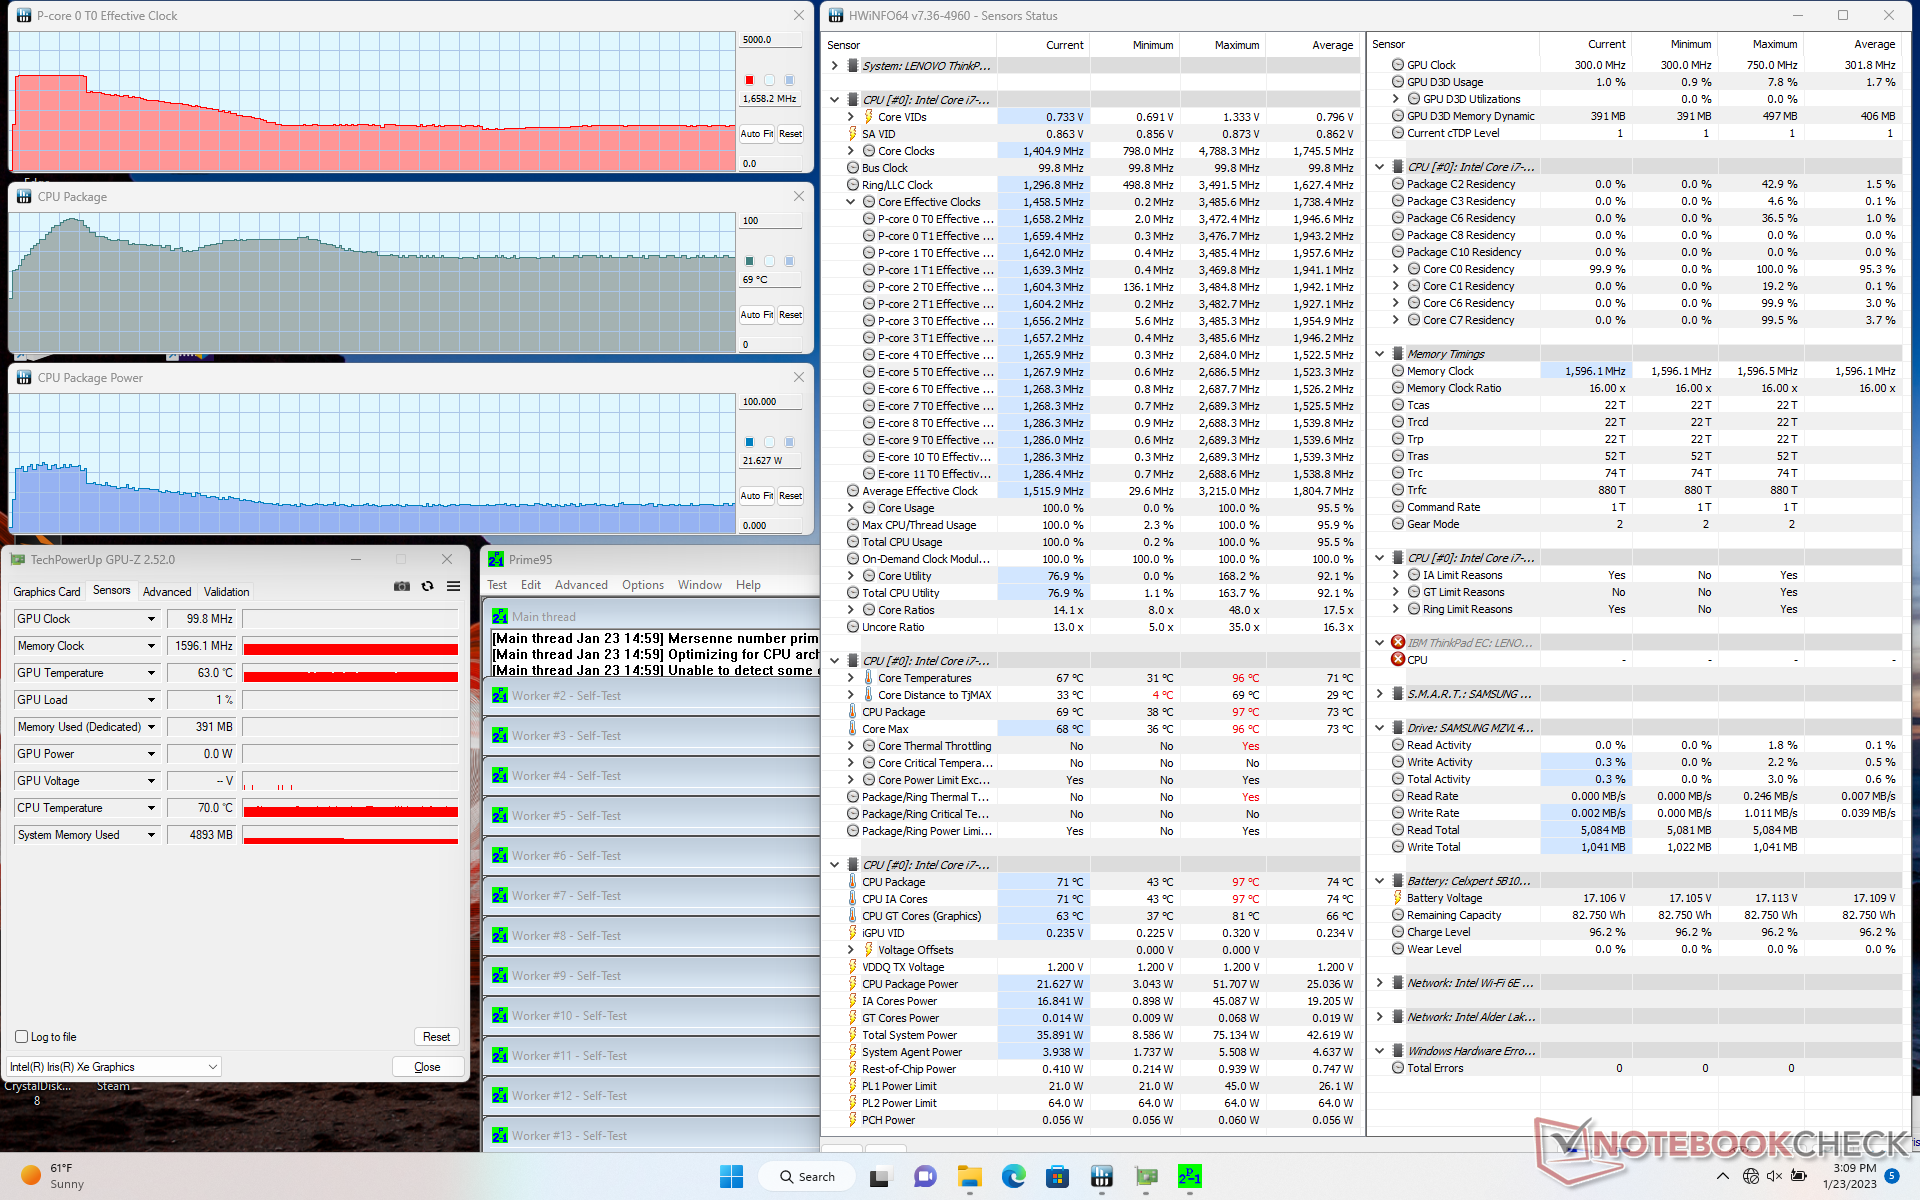The height and width of the screenshot is (1200, 1920).
Task: Enable the Log to file checkbox
Action: [22, 1037]
